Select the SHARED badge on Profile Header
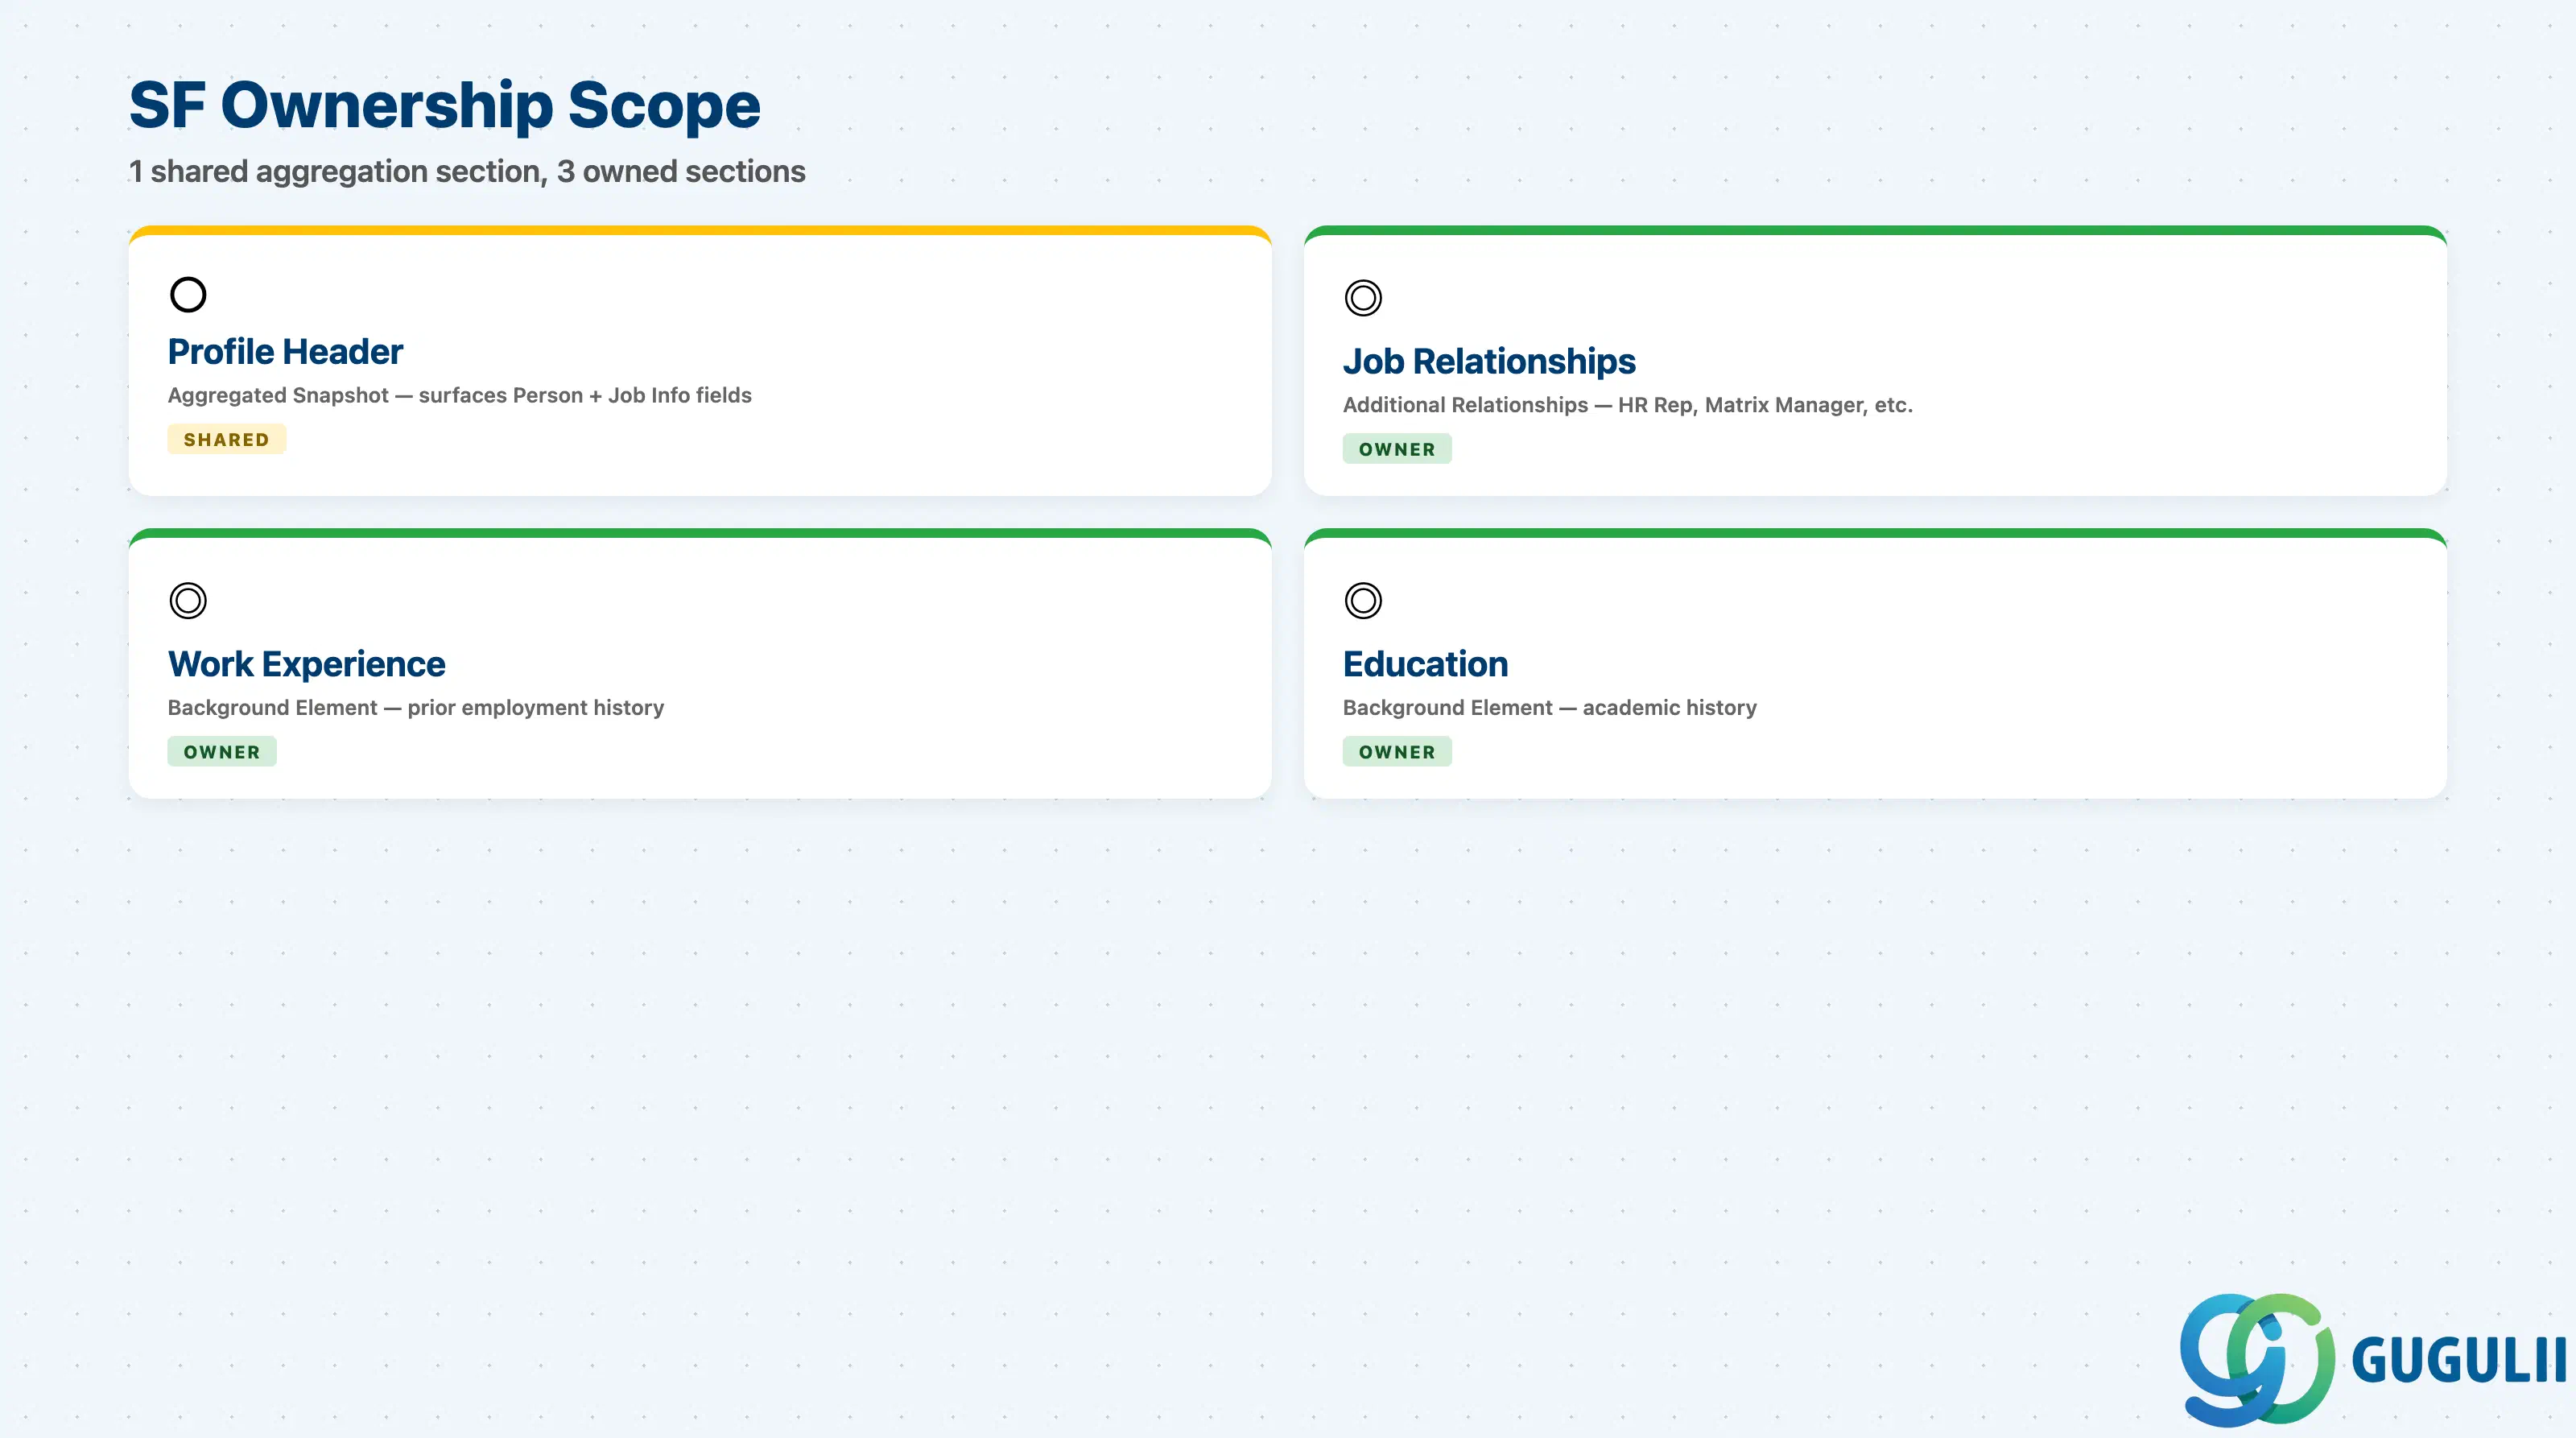 pos(227,440)
